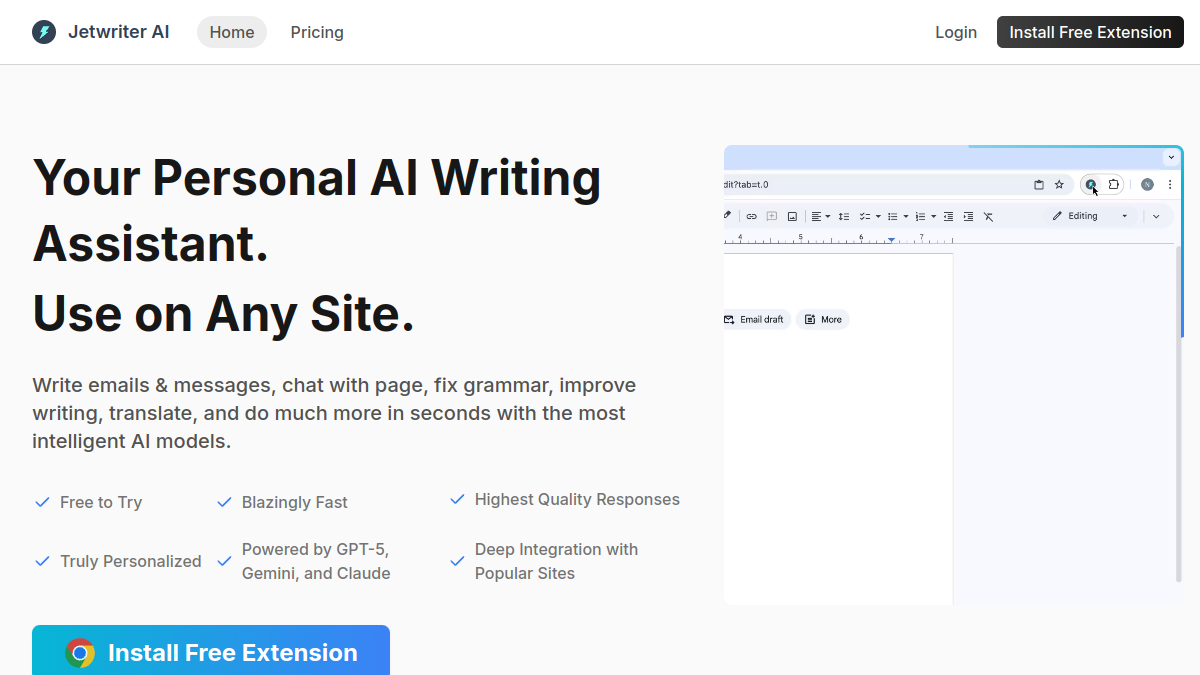Screen dimensions: 1200x675
Task: Click the Email draft chip in the demo
Action: pyautogui.click(x=756, y=320)
